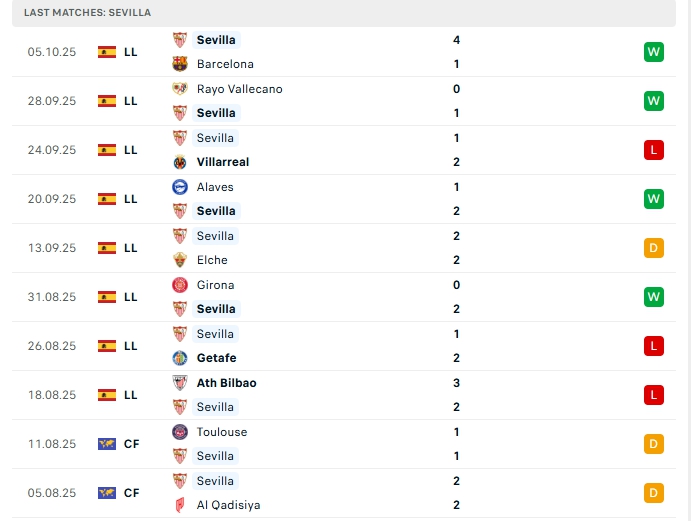Click the Toulouse club crest icon

point(180,432)
